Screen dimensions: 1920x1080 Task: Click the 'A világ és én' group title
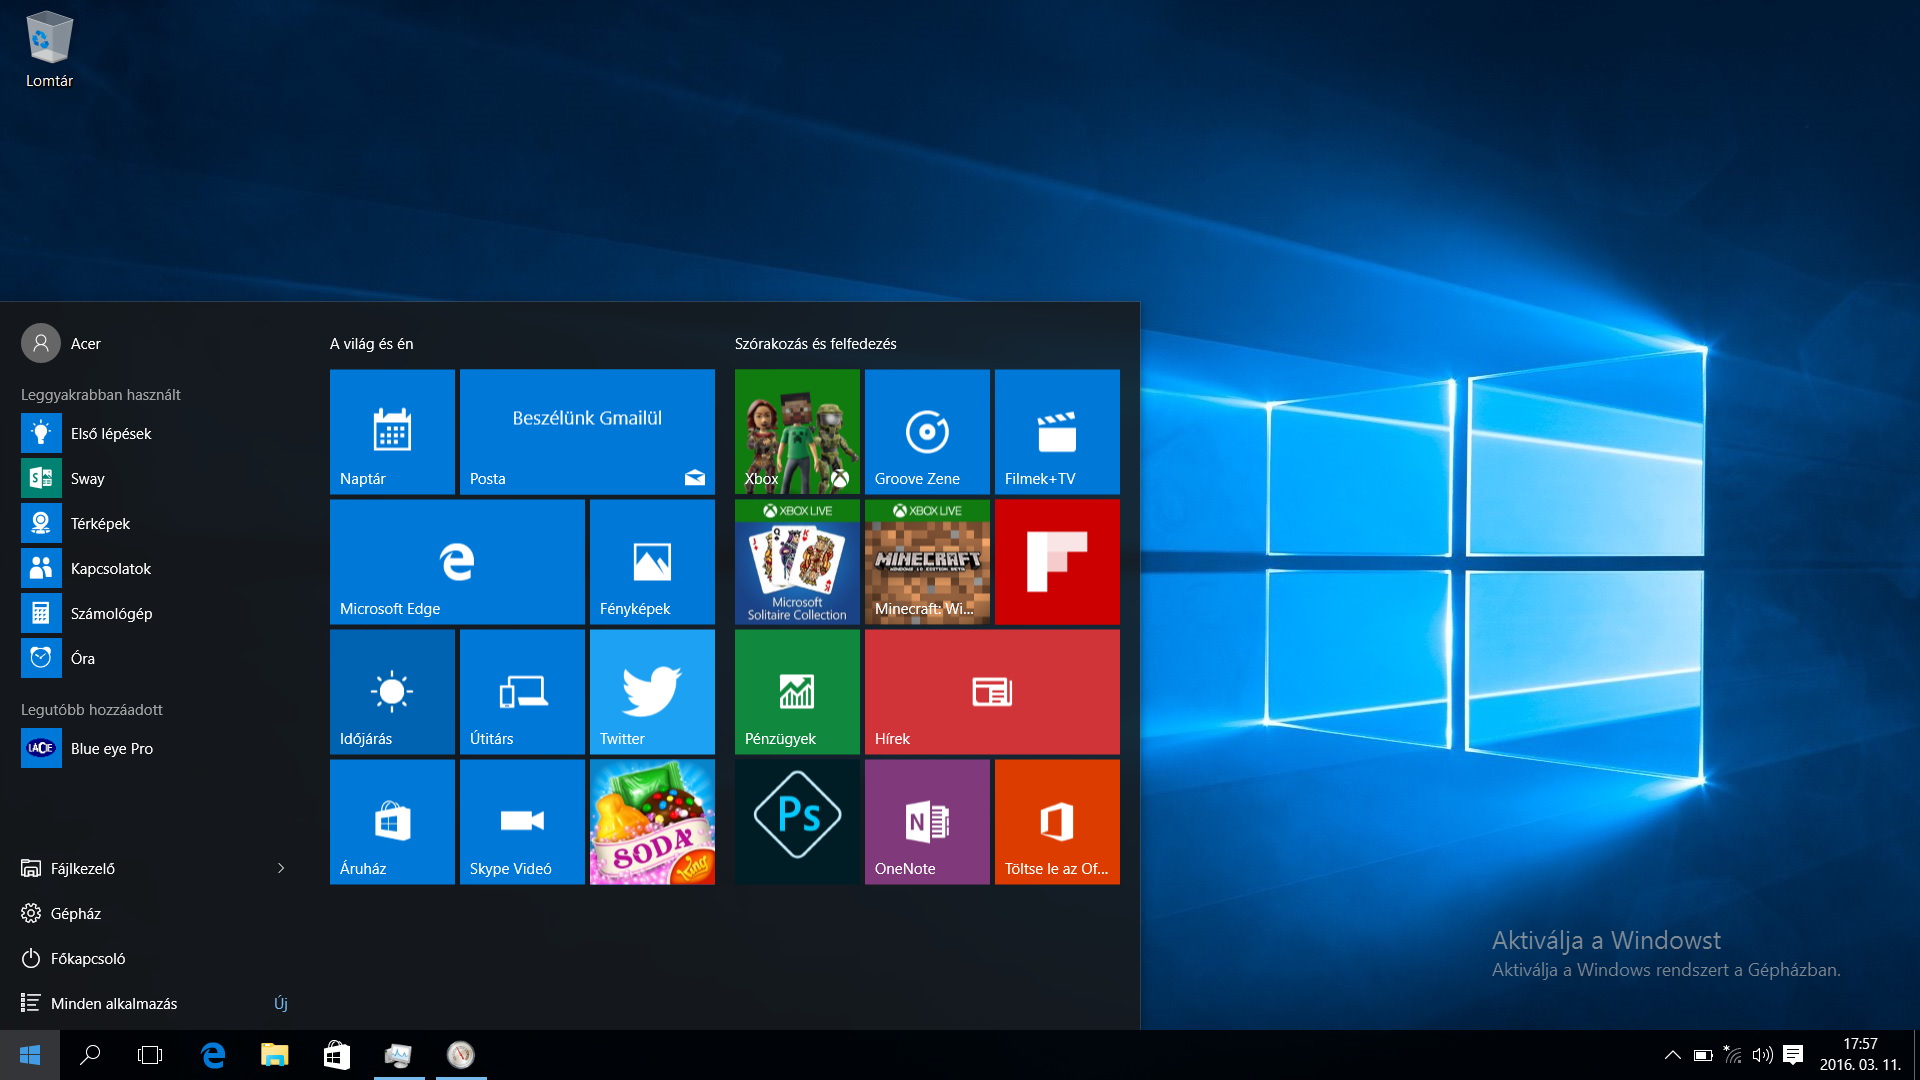372,344
